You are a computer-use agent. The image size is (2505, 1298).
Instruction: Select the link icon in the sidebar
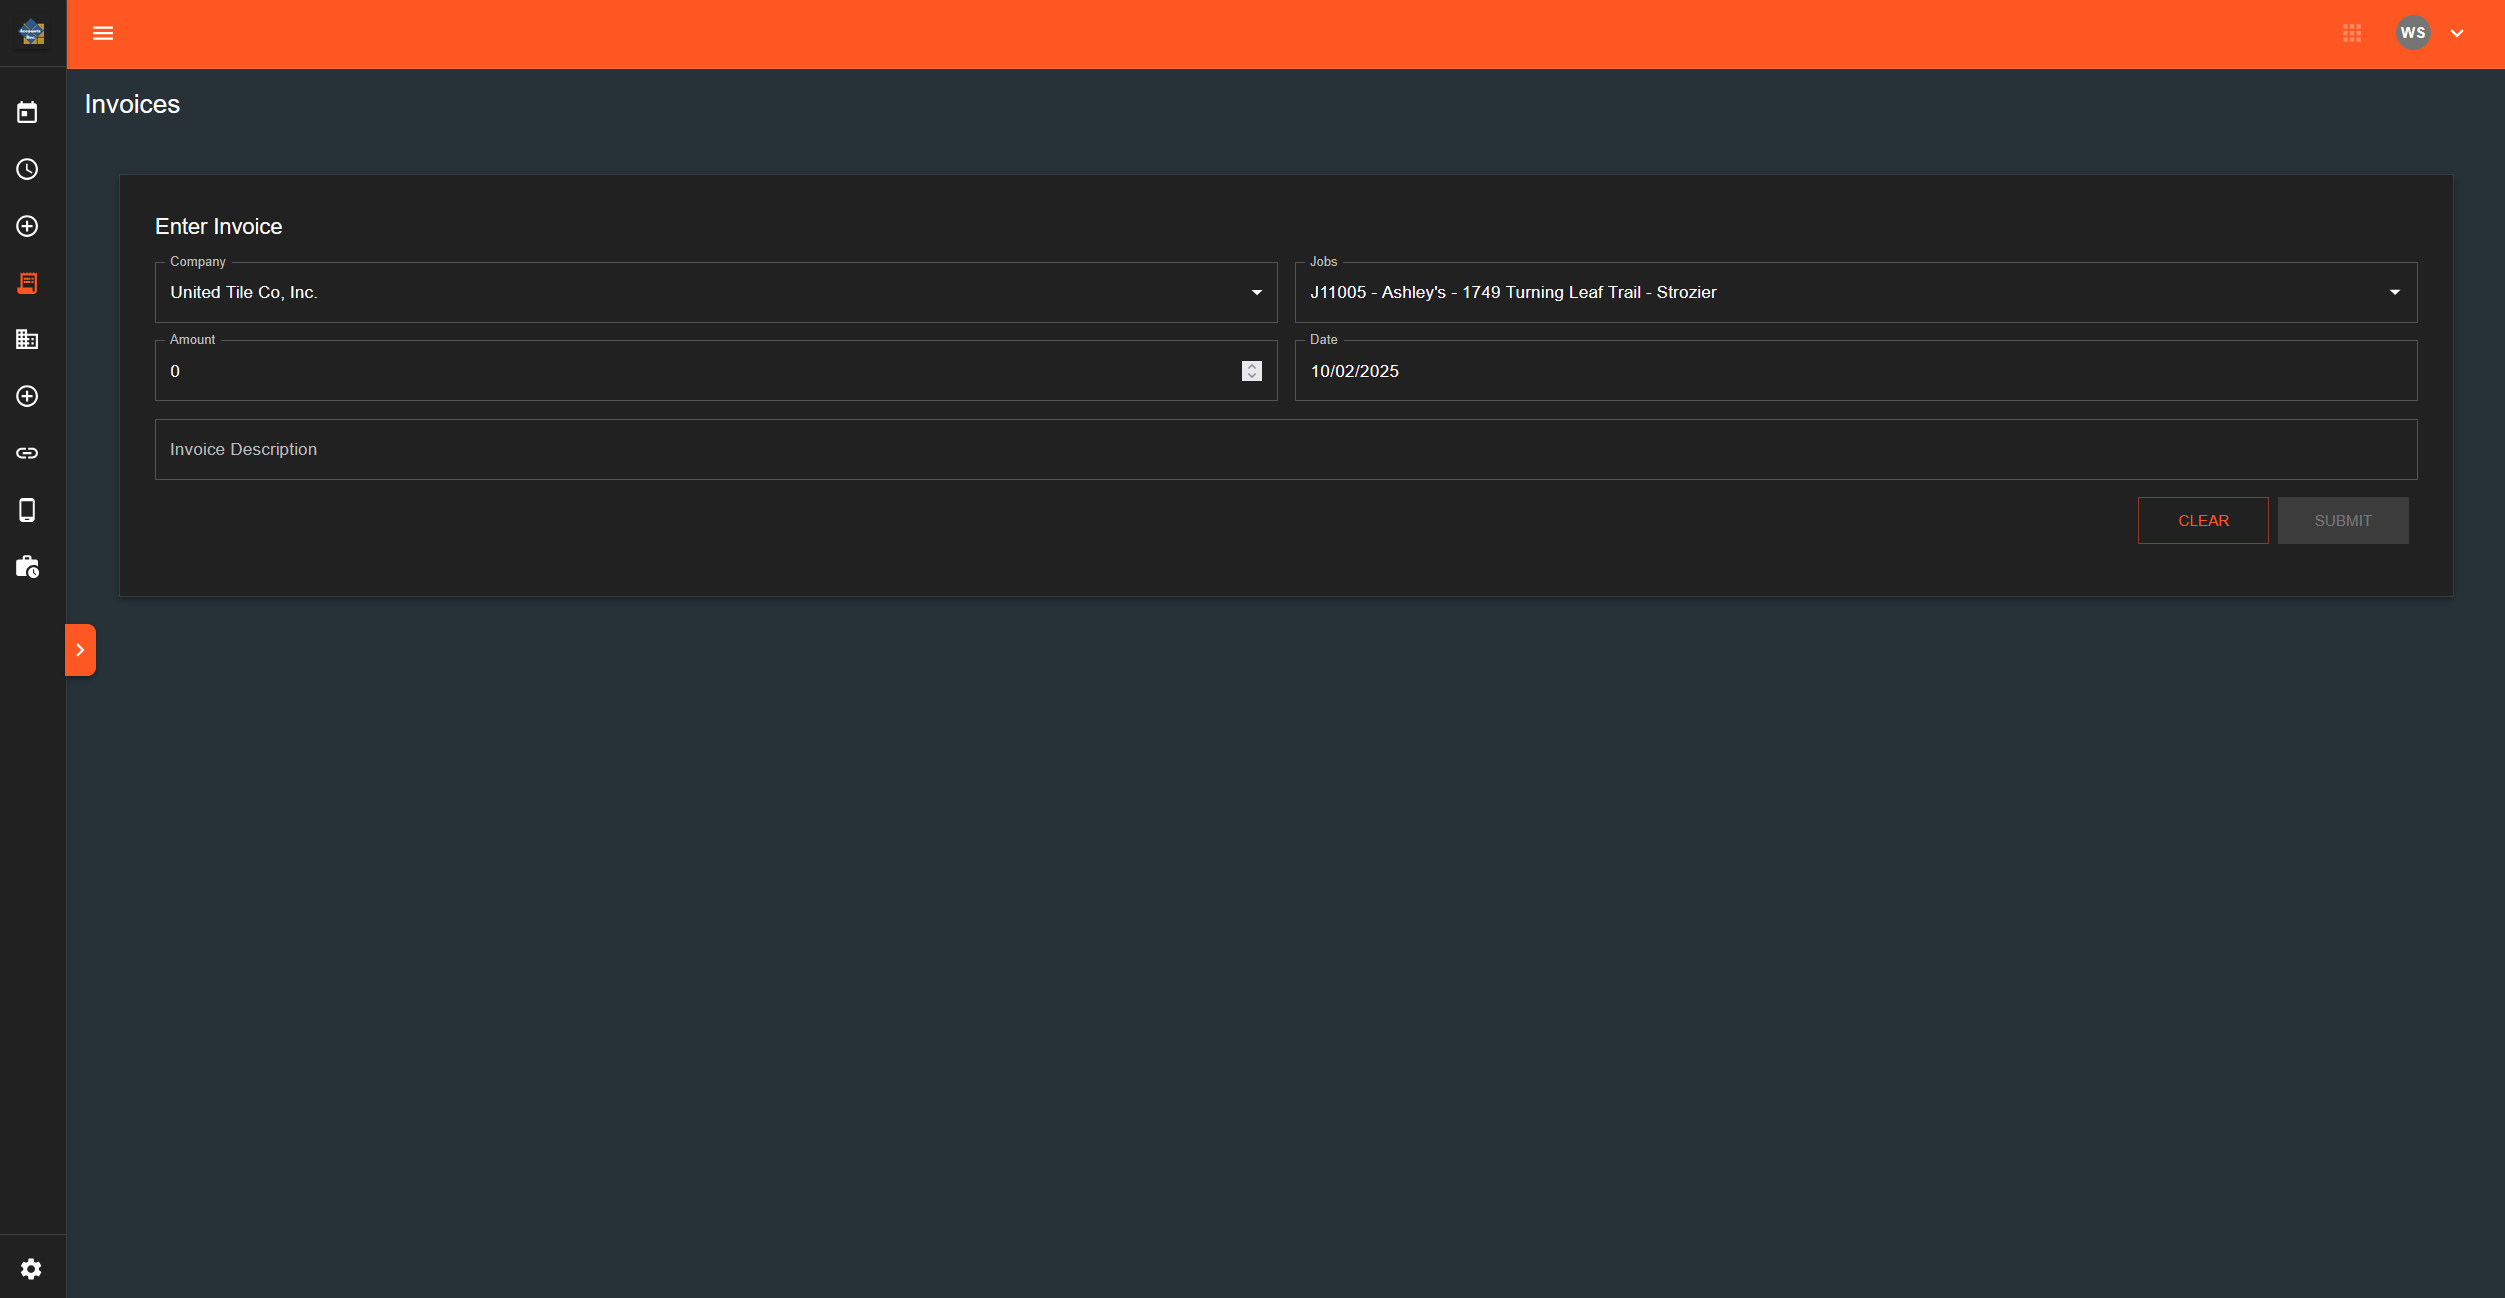pyautogui.click(x=27, y=452)
